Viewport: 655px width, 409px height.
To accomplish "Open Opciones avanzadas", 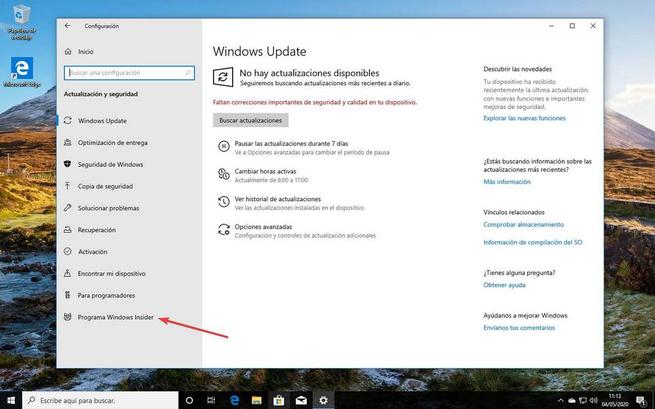I will pyautogui.click(x=263, y=227).
